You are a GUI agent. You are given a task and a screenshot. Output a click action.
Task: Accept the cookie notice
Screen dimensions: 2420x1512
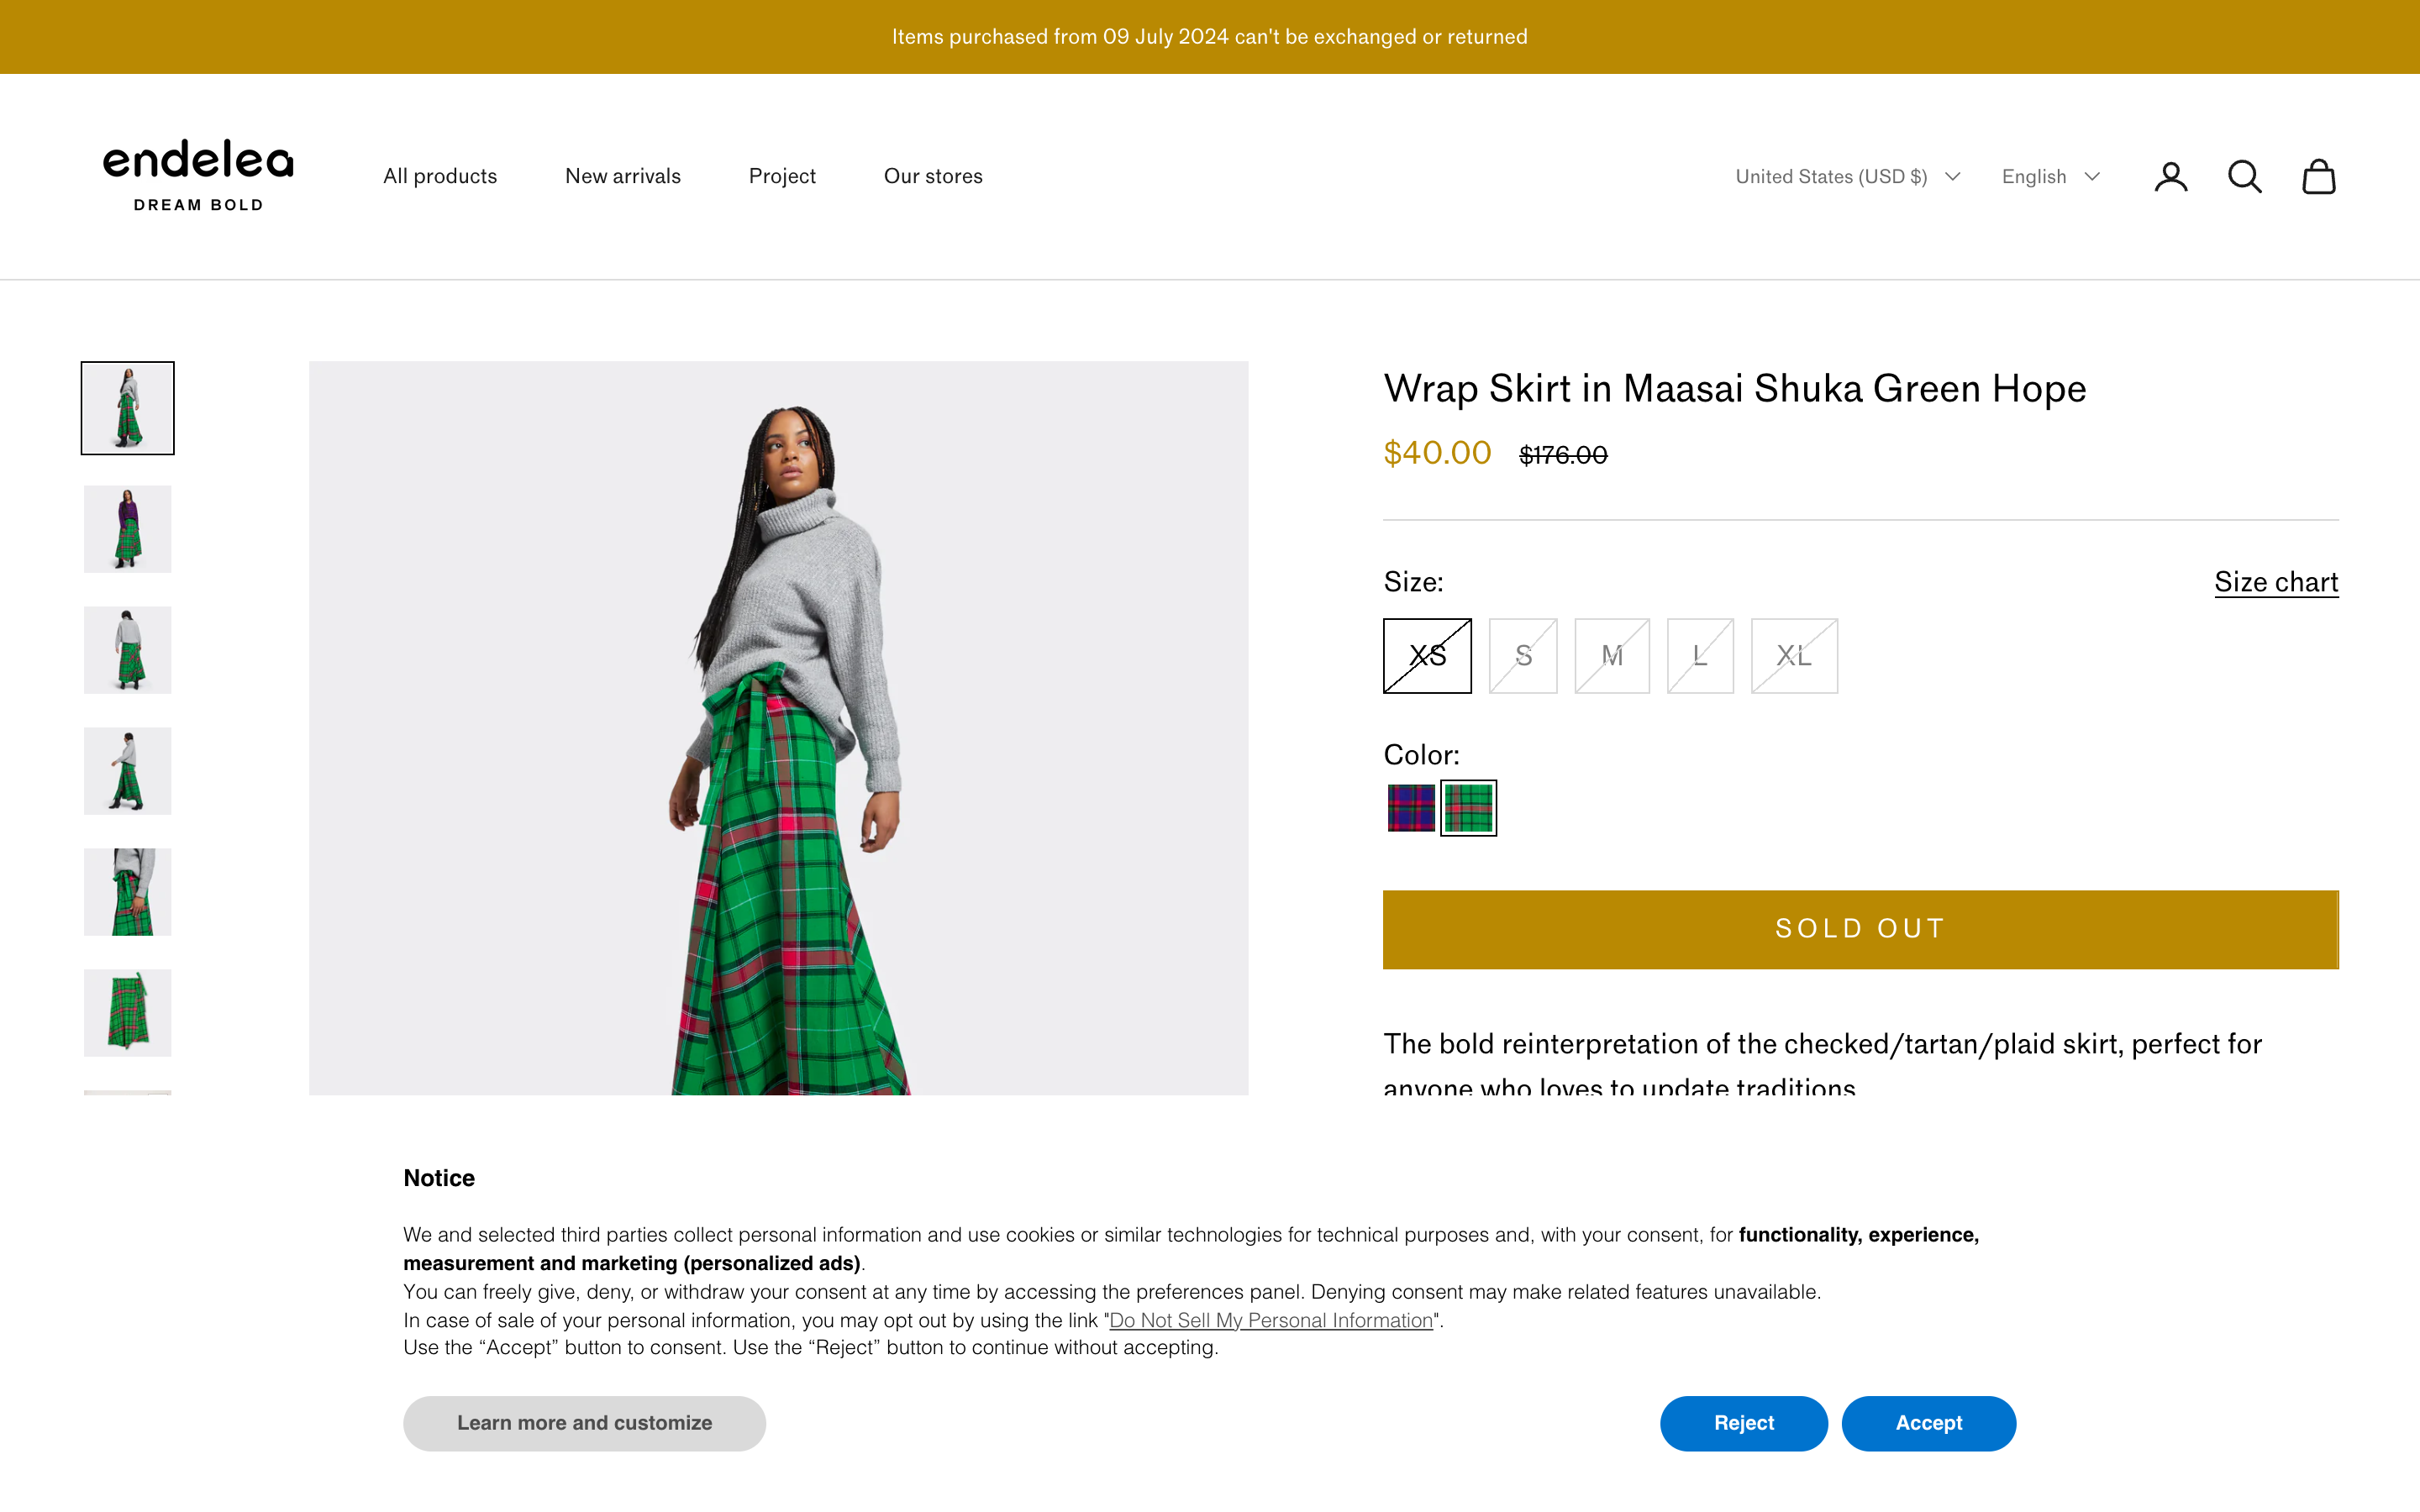[1928, 1423]
